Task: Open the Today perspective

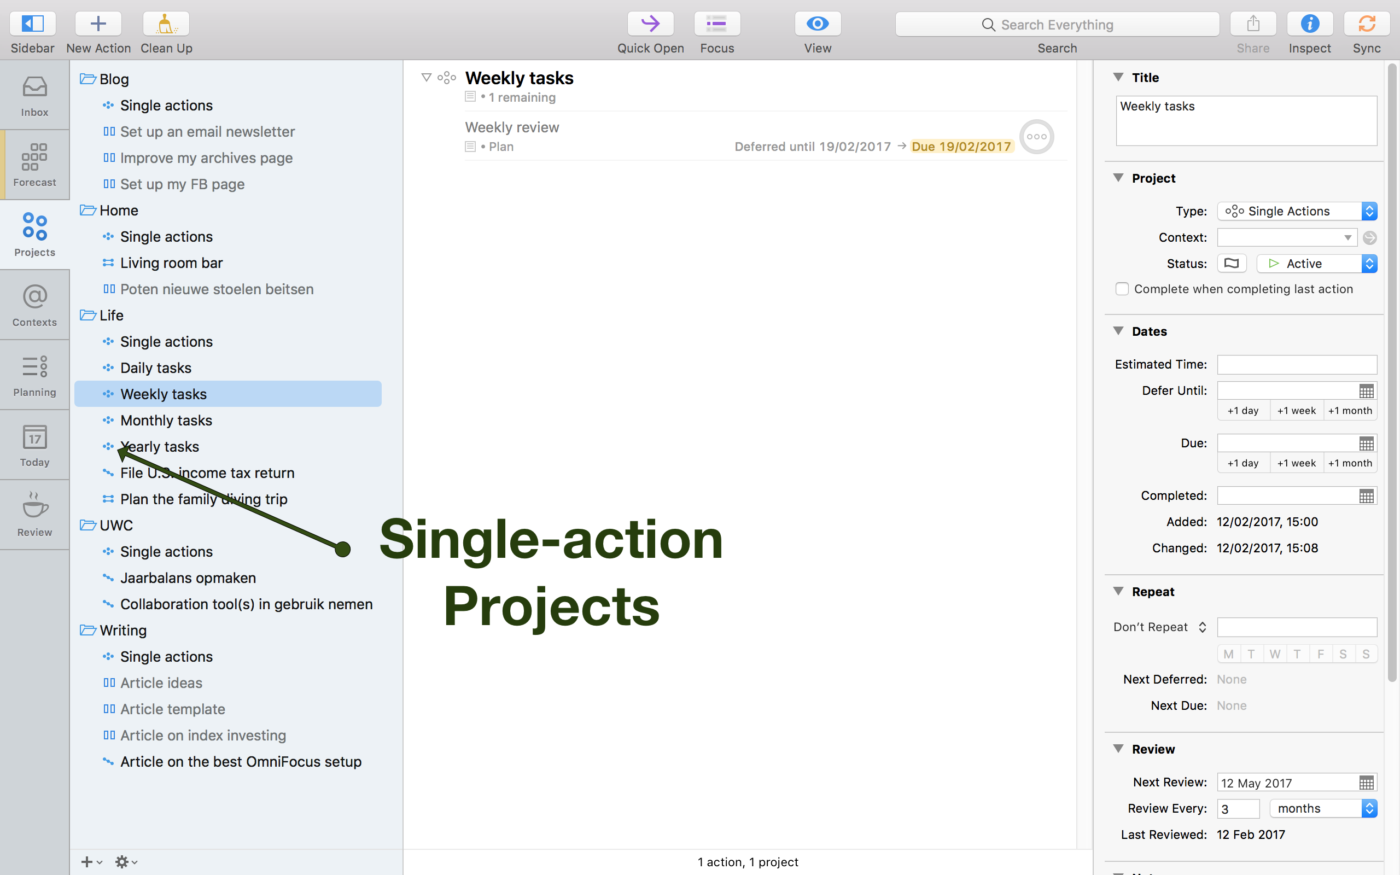Action: (x=35, y=445)
